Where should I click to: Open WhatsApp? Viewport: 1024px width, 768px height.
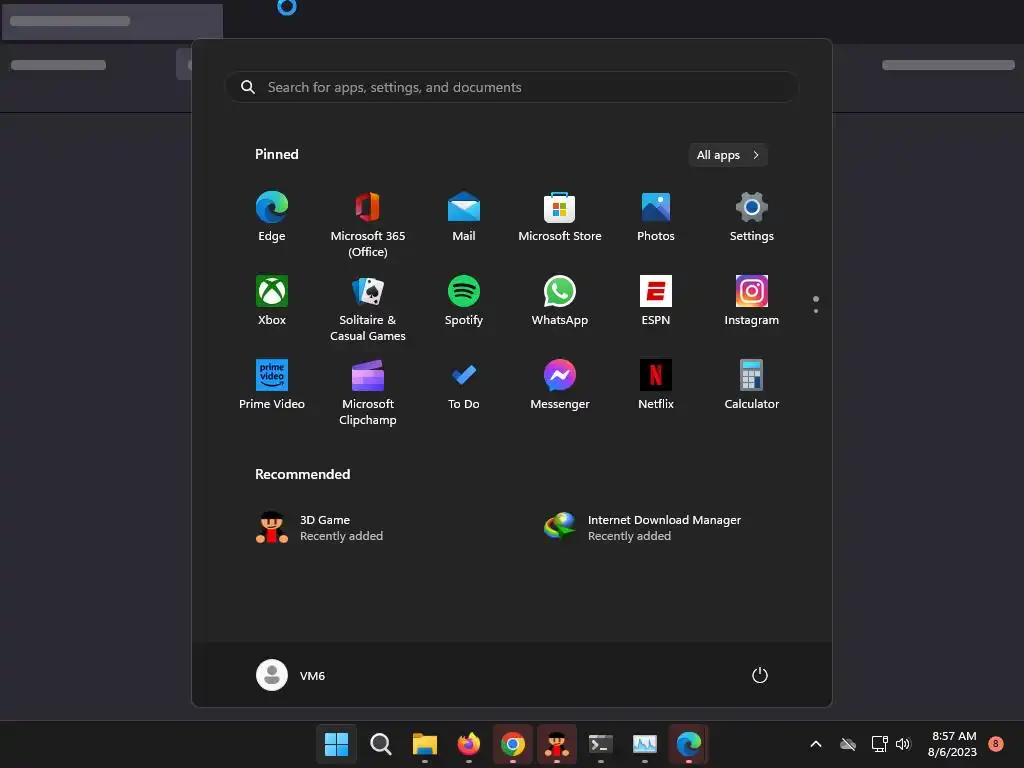tap(560, 301)
